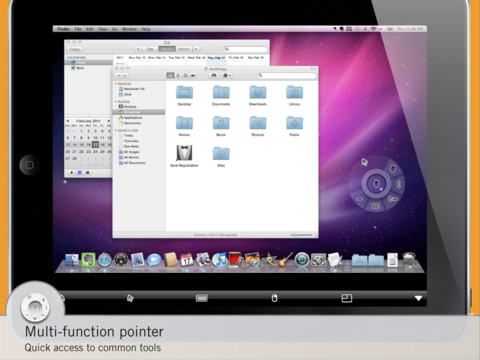The width and height of the screenshot is (480, 360).
Task: Tap the screen layout icon in bottom toolbar
Action: [347, 298]
